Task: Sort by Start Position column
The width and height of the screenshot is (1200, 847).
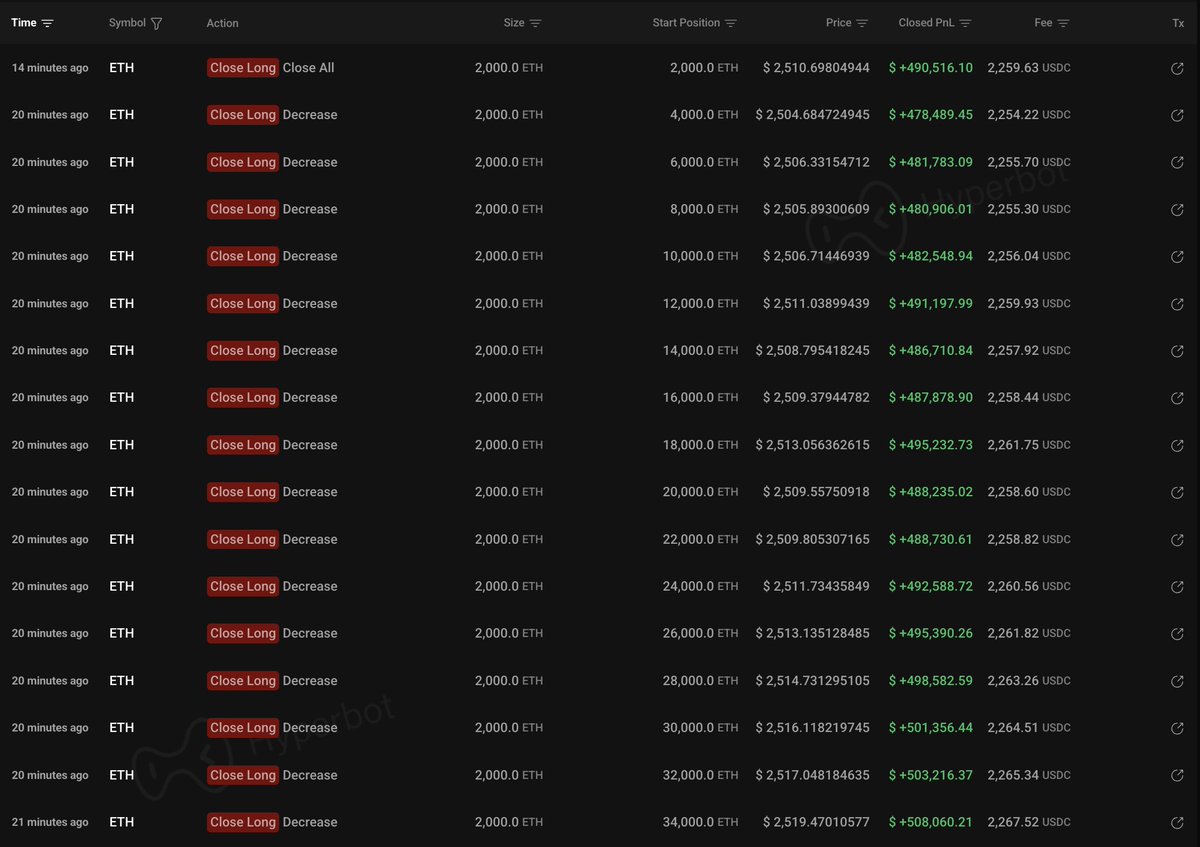Action: [730, 23]
